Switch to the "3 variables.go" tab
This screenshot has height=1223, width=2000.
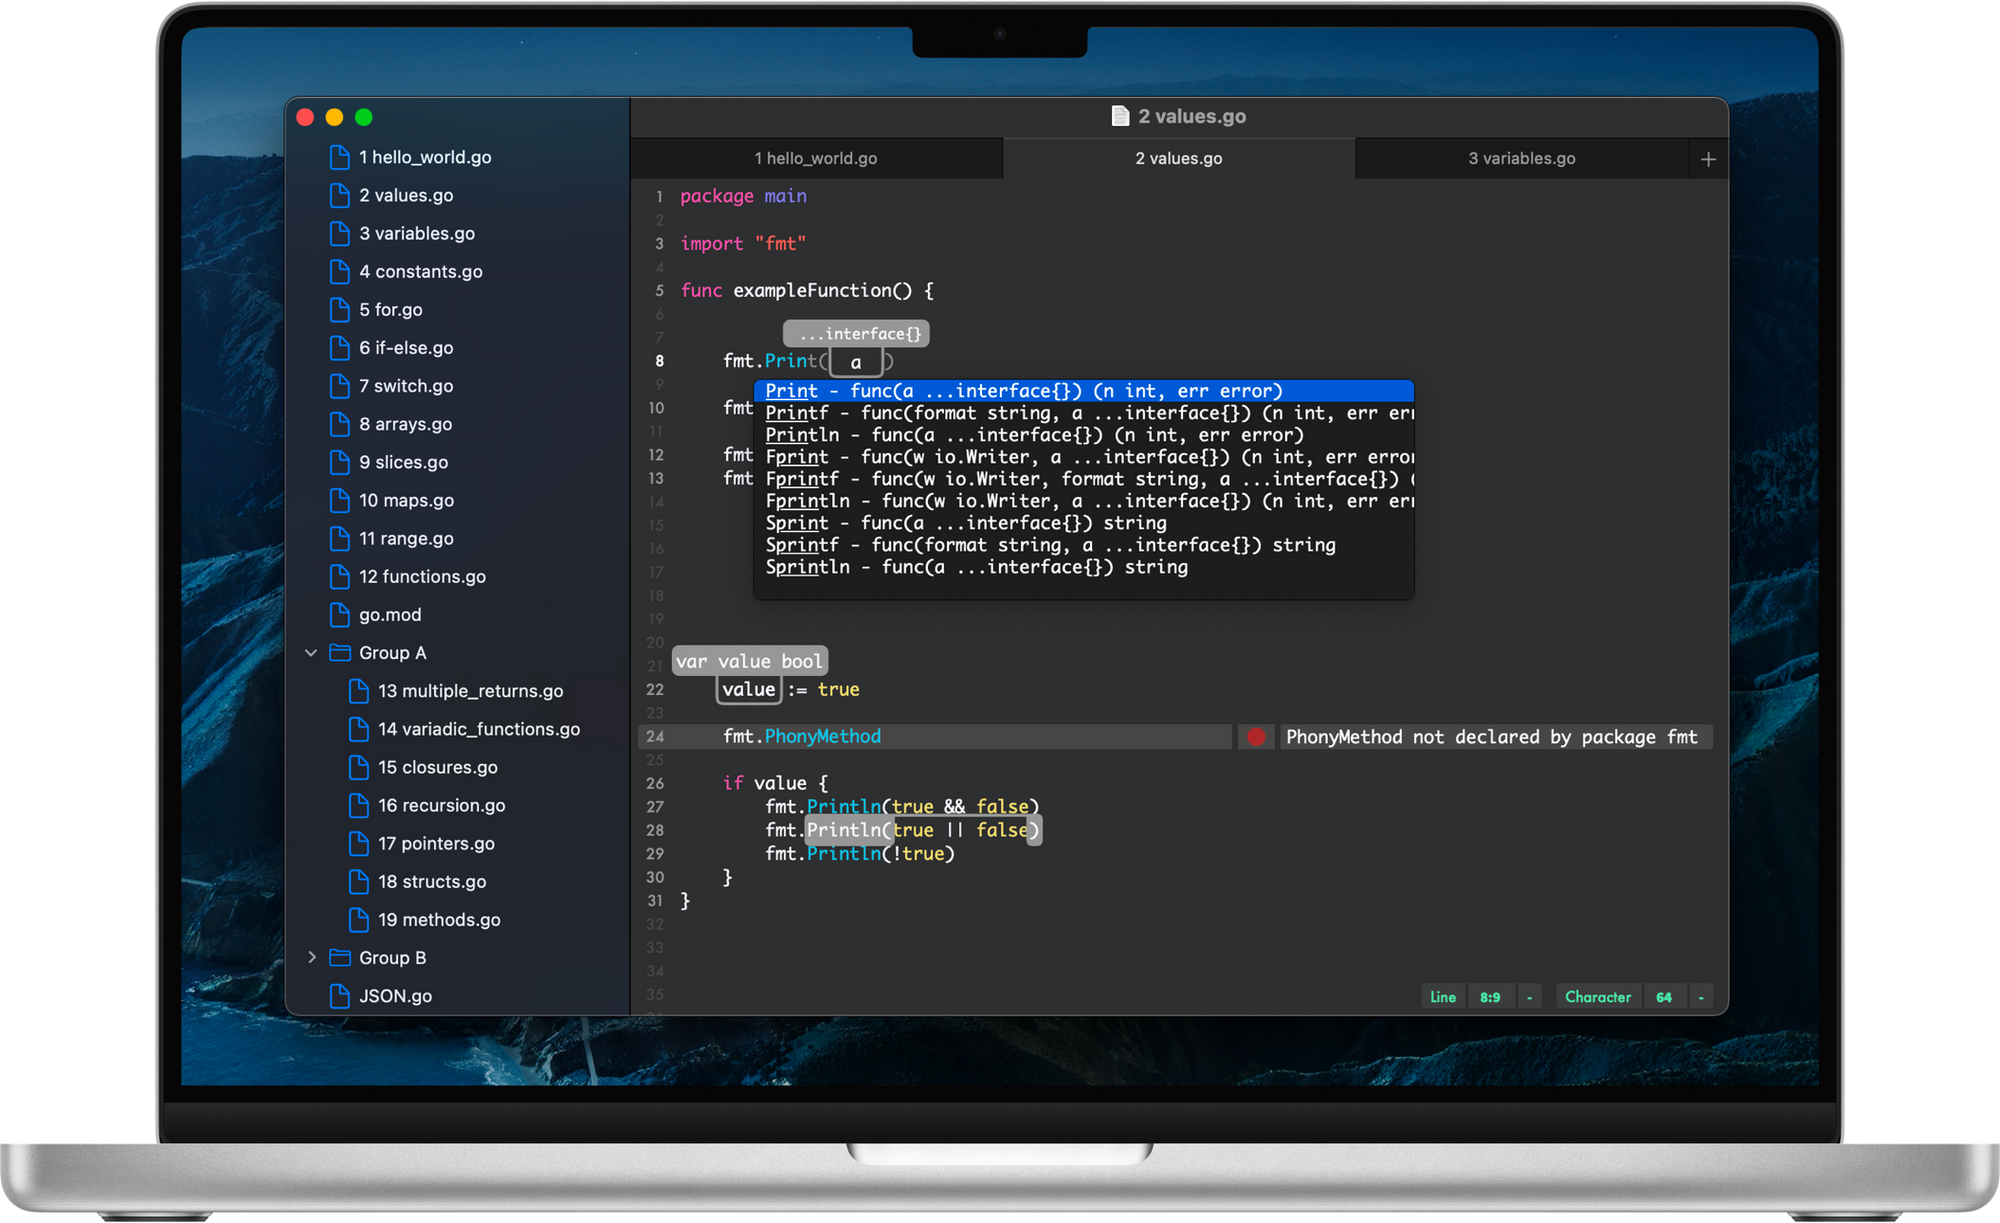click(x=1521, y=158)
